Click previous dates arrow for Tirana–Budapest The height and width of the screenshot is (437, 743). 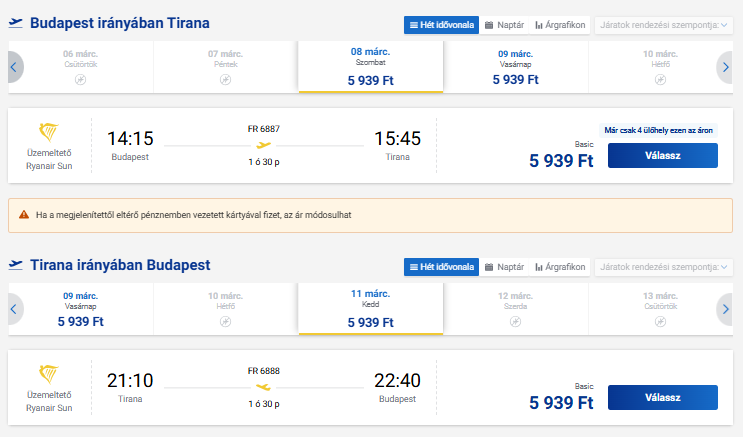[x=14, y=309]
